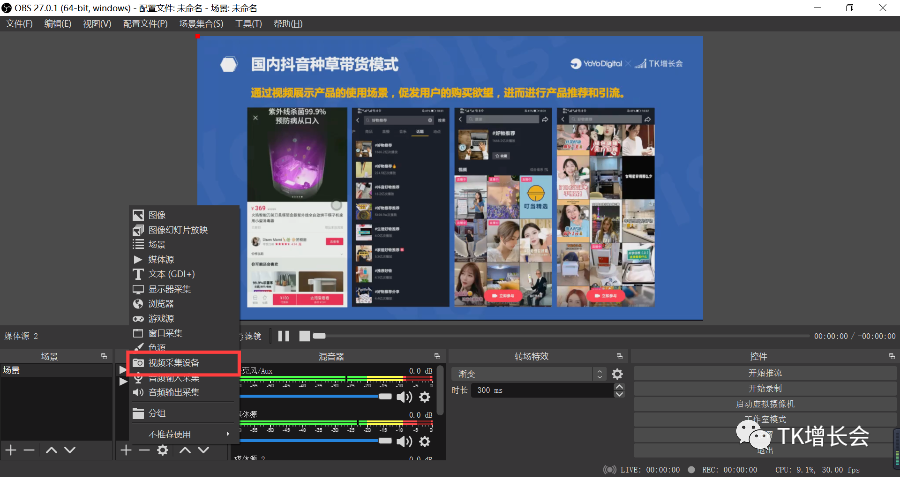Stop media playback with the square button
Viewport: 900px width, 477px height.
(304, 336)
